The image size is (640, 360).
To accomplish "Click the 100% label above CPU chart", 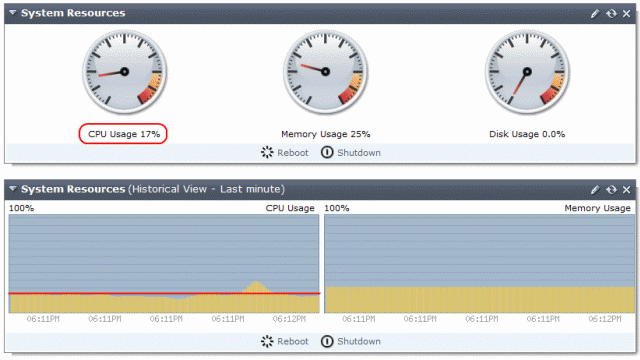I will (21, 208).
